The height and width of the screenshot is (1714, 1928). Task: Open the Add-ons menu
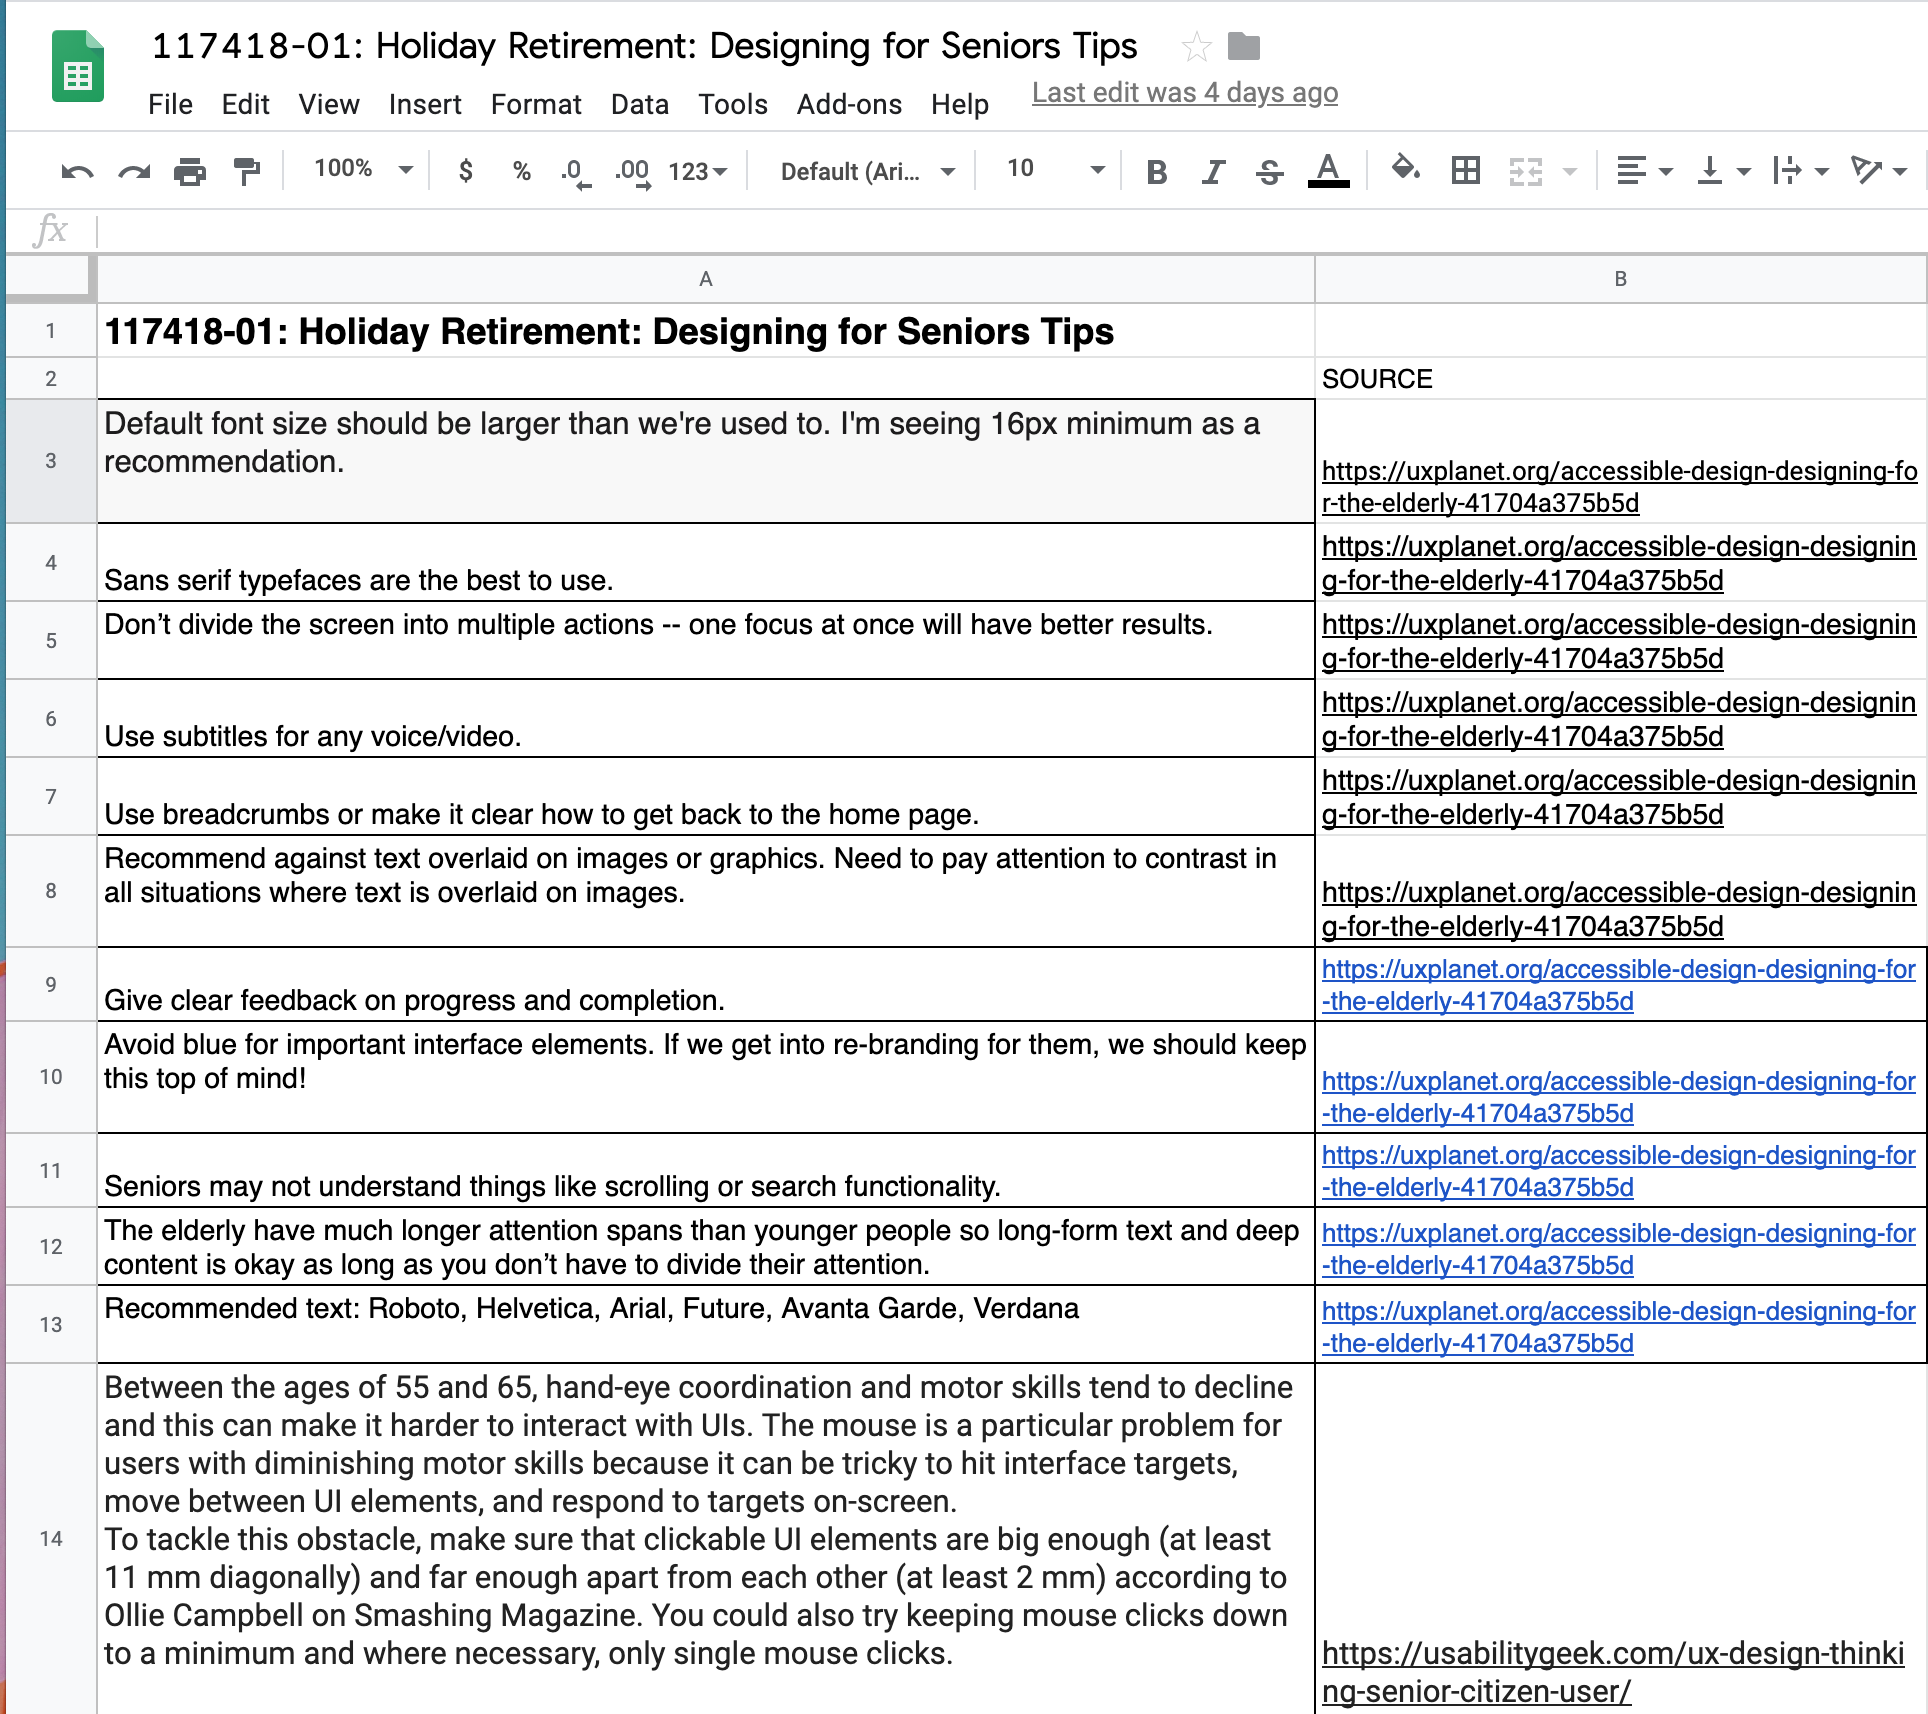click(850, 104)
